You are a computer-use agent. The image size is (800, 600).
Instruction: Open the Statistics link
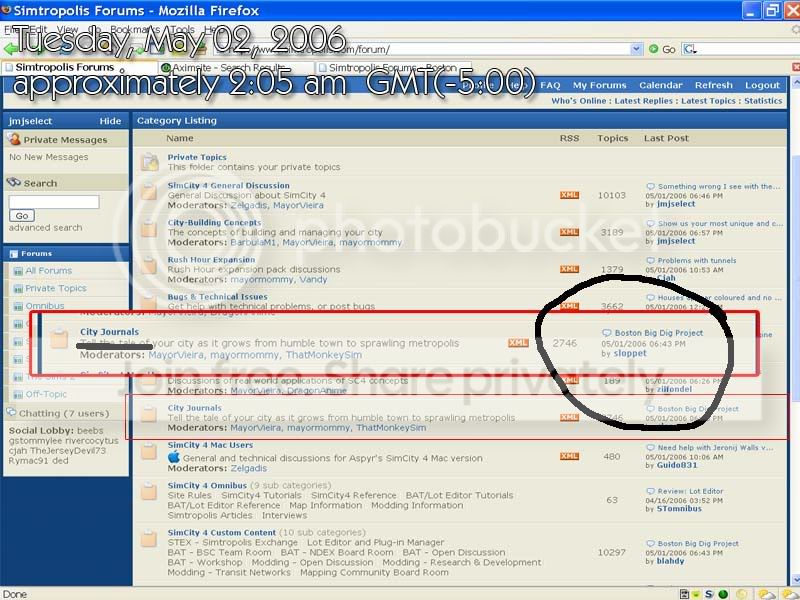point(763,101)
